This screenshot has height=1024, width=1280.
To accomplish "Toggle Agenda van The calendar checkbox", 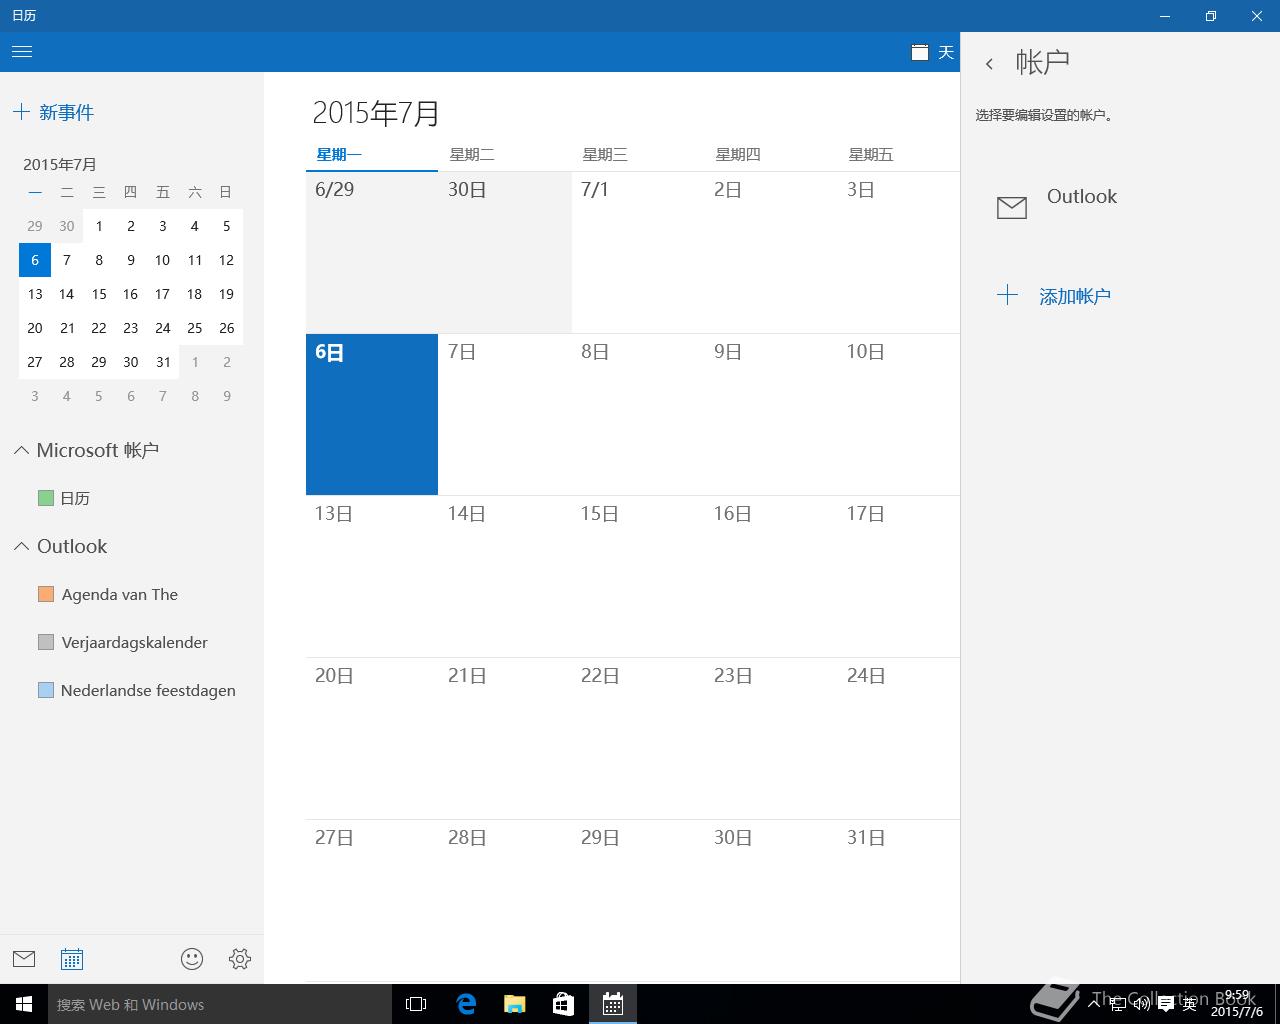I will click(x=46, y=594).
